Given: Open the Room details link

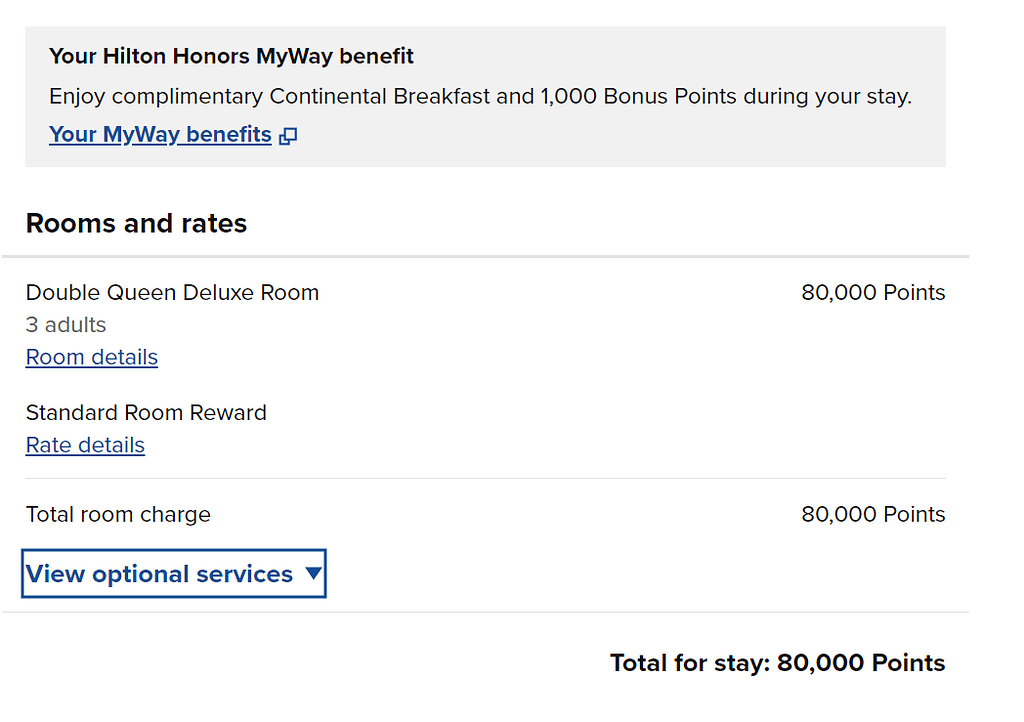Looking at the screenshot, I should (x=92, y=358).
